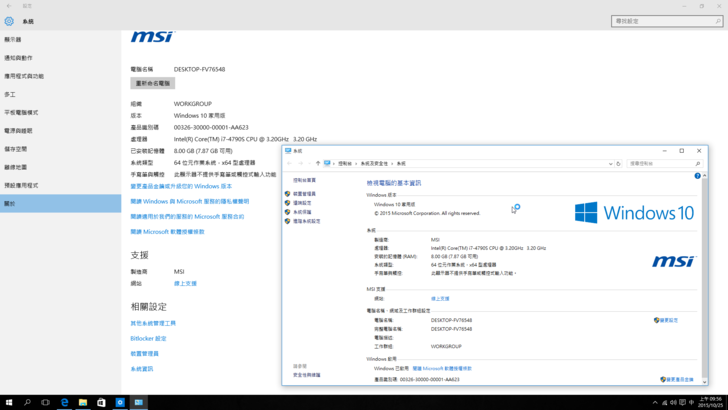This screenshot has height=410, width=728.
Task: Expand the address bar history dropdown
Action: (x=609, y=163)
